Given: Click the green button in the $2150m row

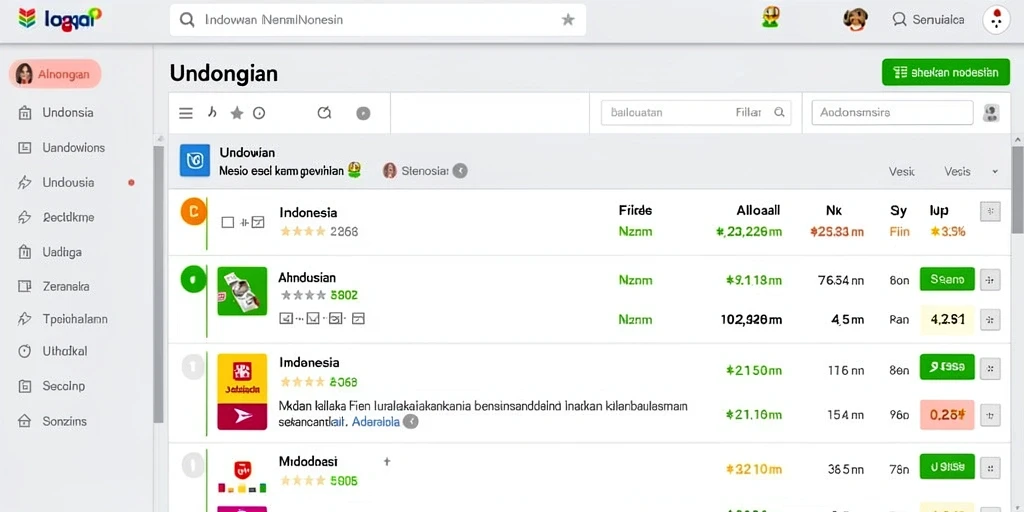Looking at the screenshot, I should click(x=947, y=367).
